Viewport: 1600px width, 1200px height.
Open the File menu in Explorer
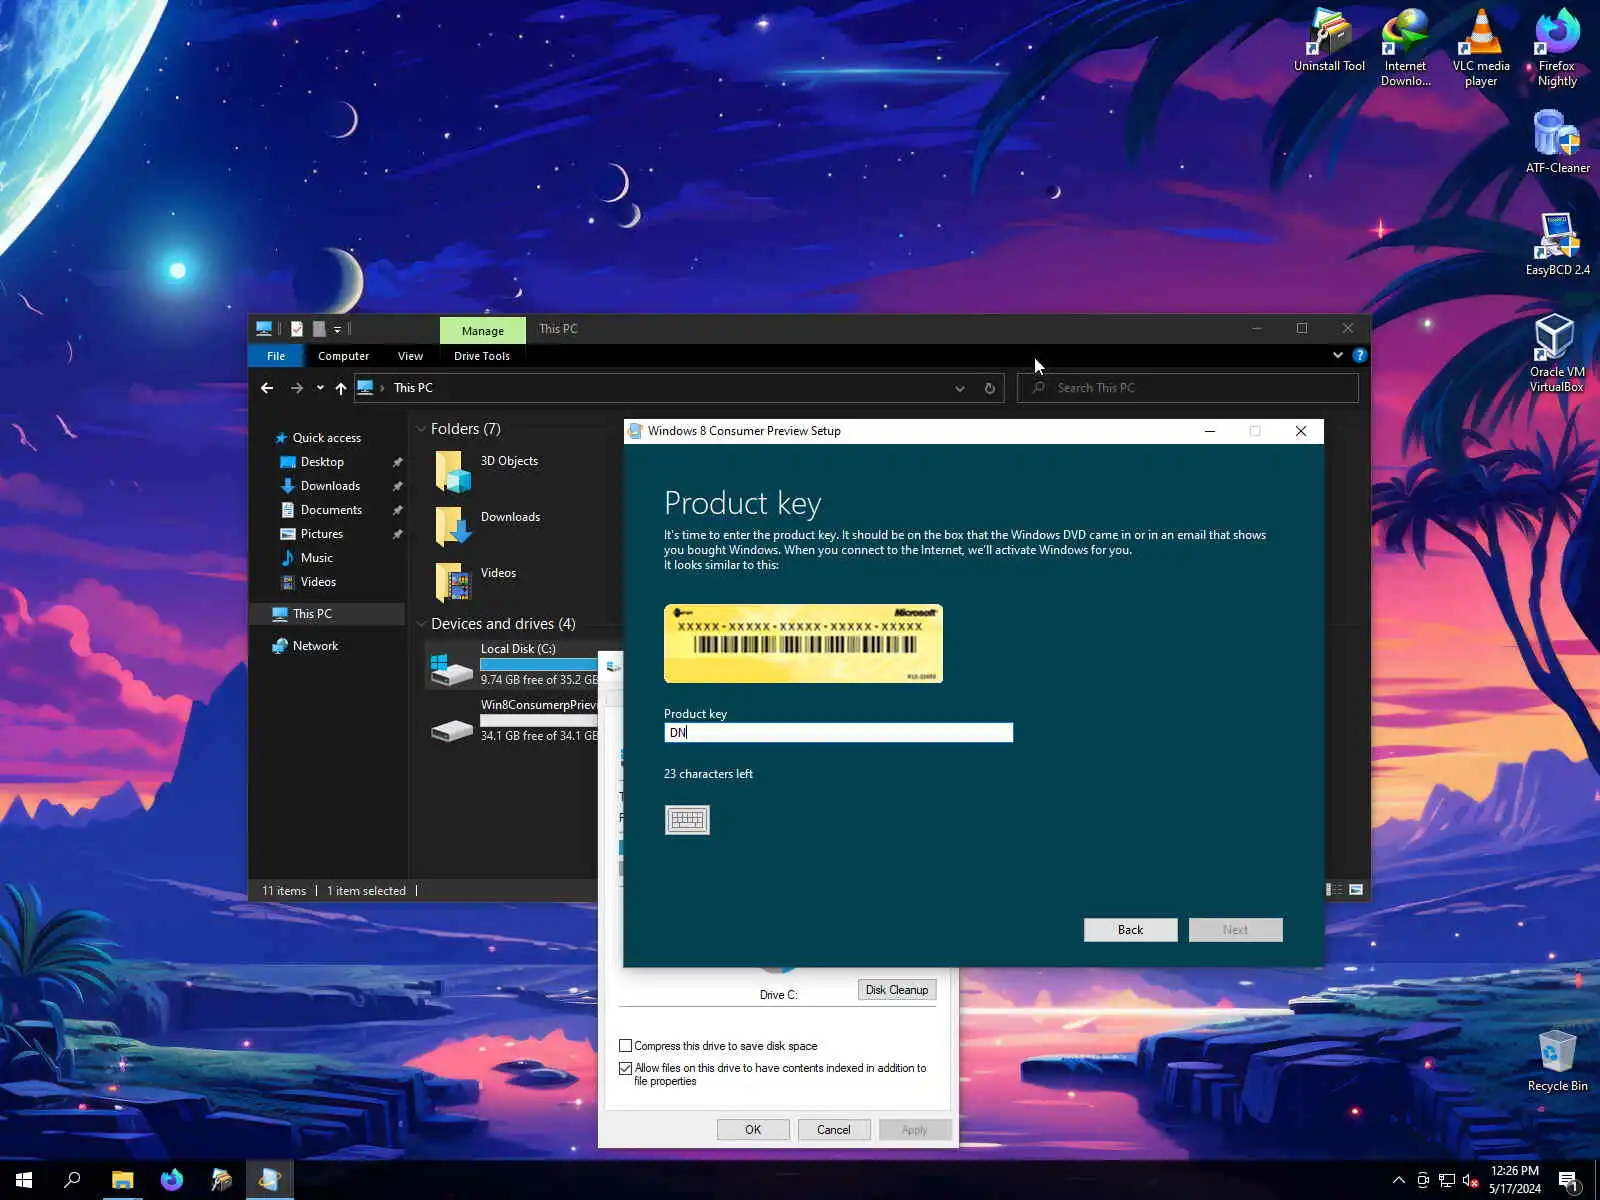[x=276, y=356]
